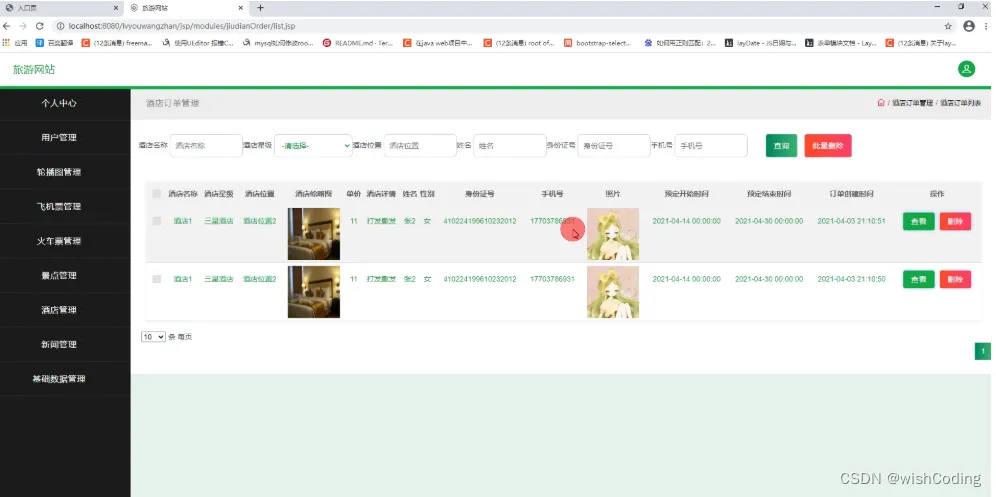The image size is (996, 497).
Task: Open hotel thumbnail of order created 21:10:51
Action: [314, 234]
